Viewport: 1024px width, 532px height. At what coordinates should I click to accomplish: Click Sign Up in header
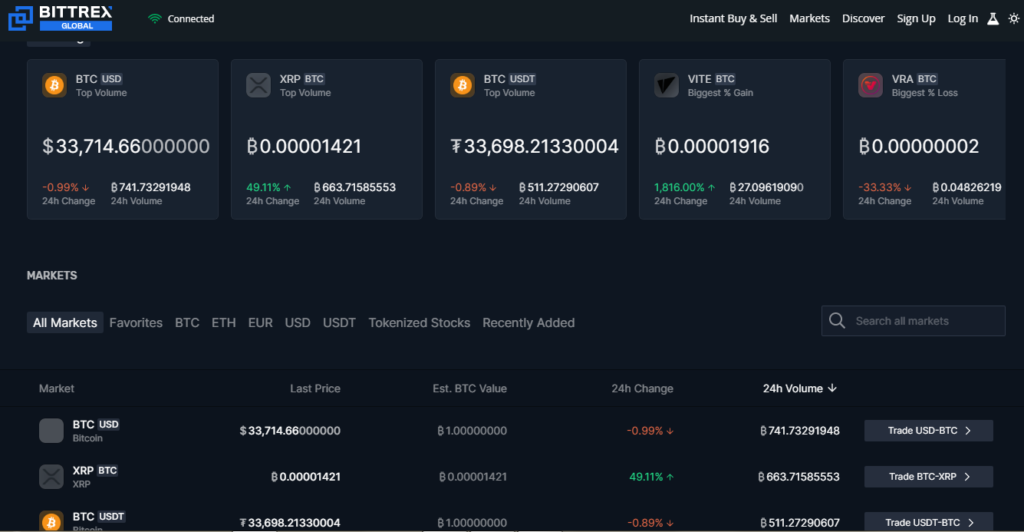tap(916, 18)
